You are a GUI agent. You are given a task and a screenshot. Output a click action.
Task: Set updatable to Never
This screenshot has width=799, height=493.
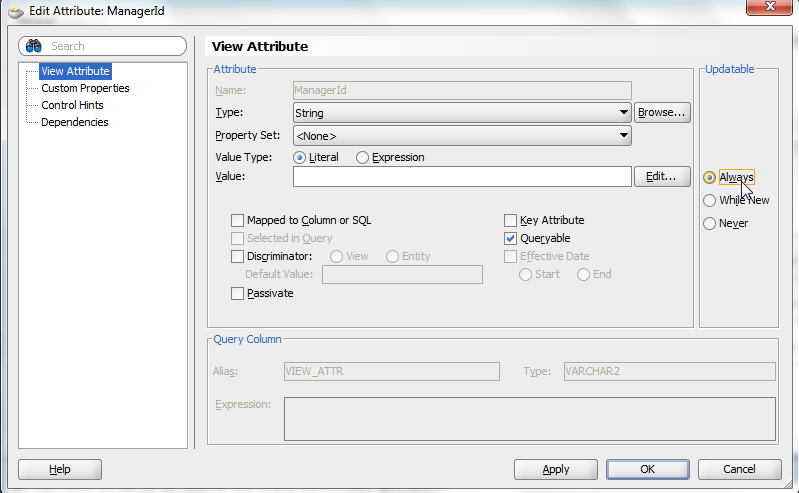pyautogui.click(x=709, y=223)
